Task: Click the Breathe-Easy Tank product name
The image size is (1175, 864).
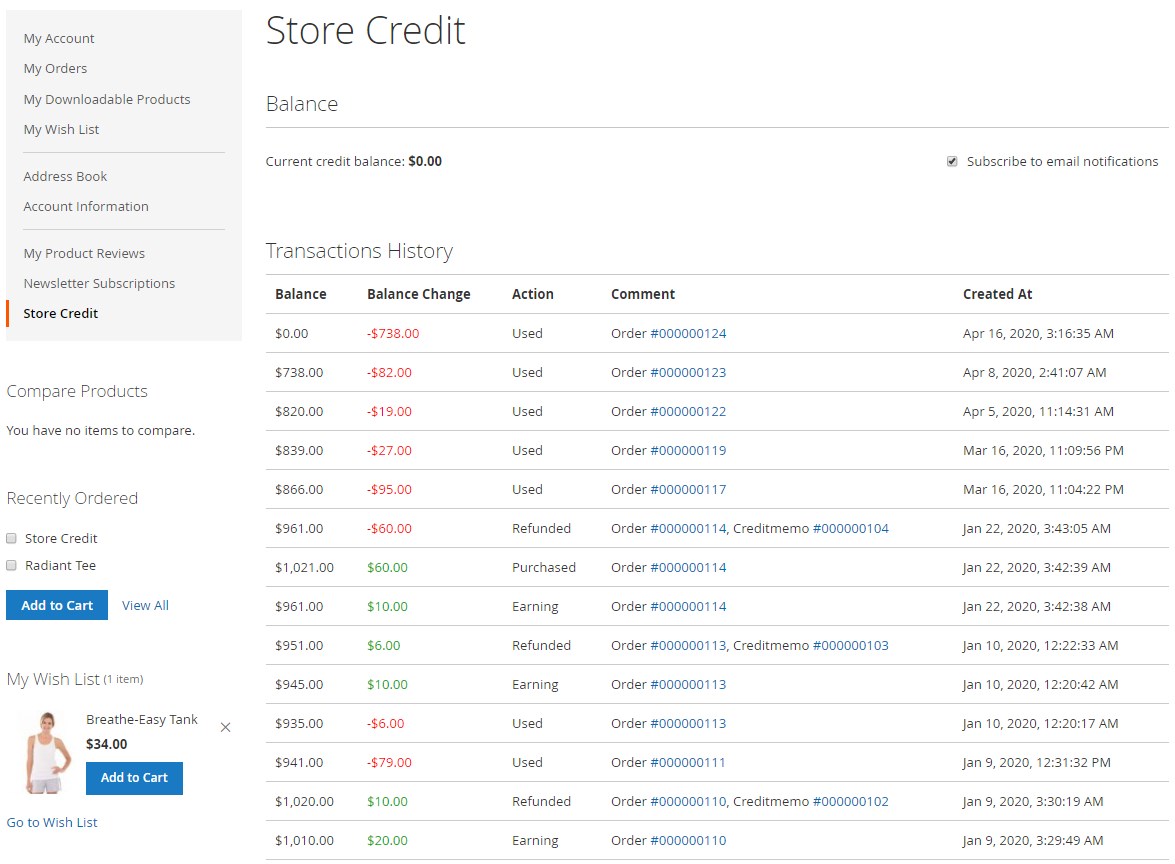Action: pos(142,719)
